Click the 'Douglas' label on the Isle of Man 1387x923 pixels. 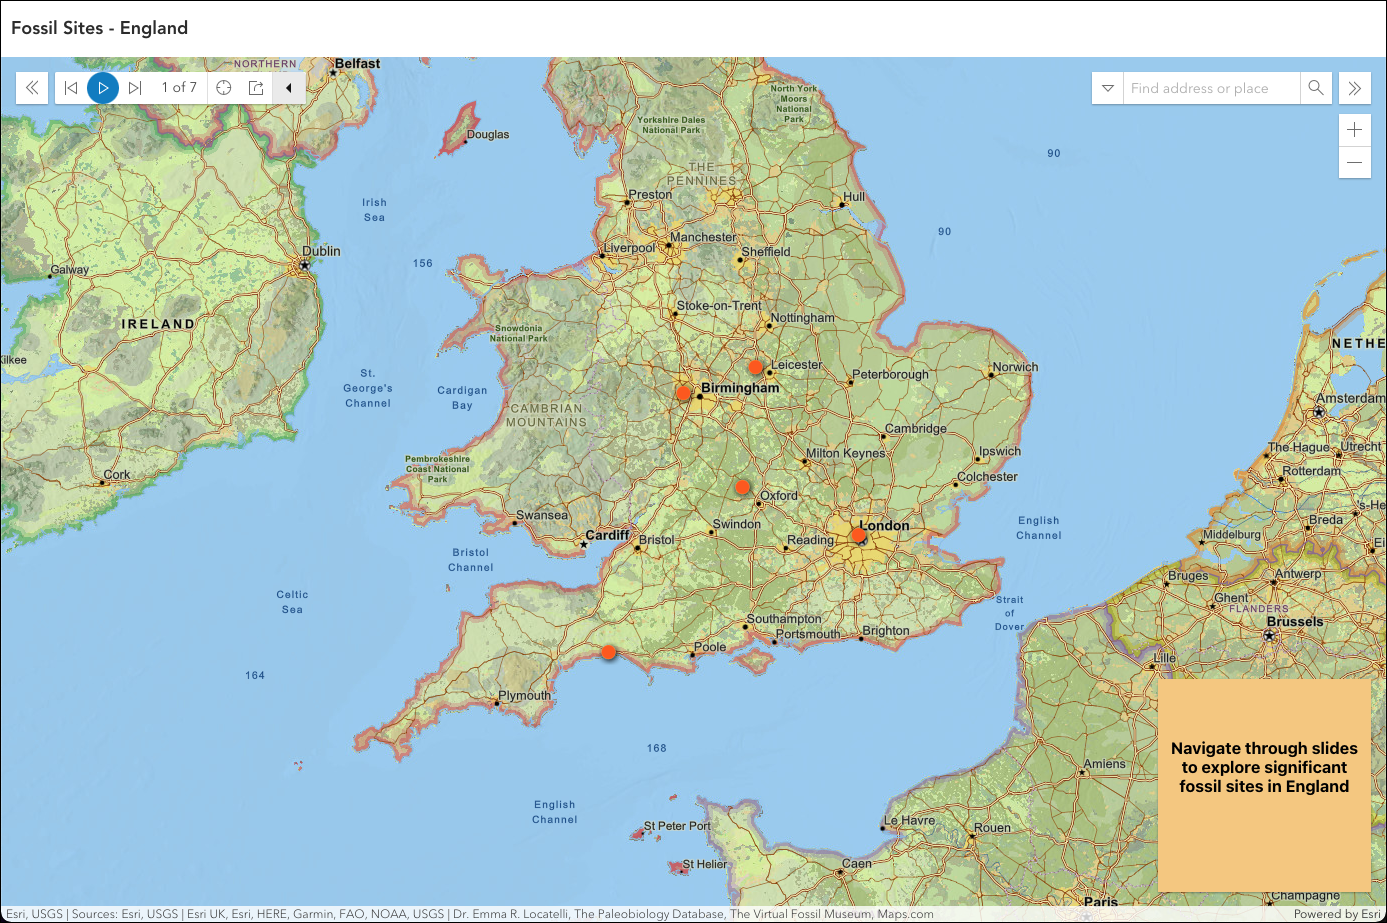click(x=488, y=134)
